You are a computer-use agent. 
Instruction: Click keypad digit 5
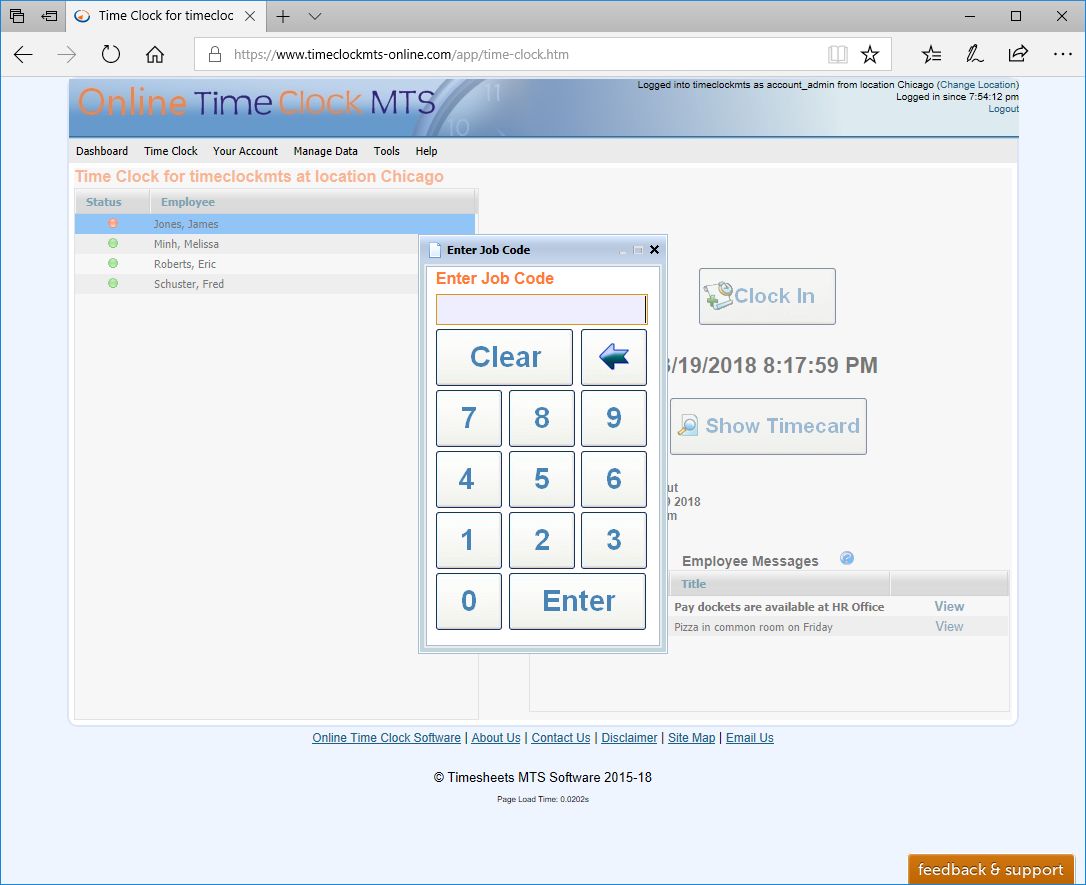click(x=542, y=479)
